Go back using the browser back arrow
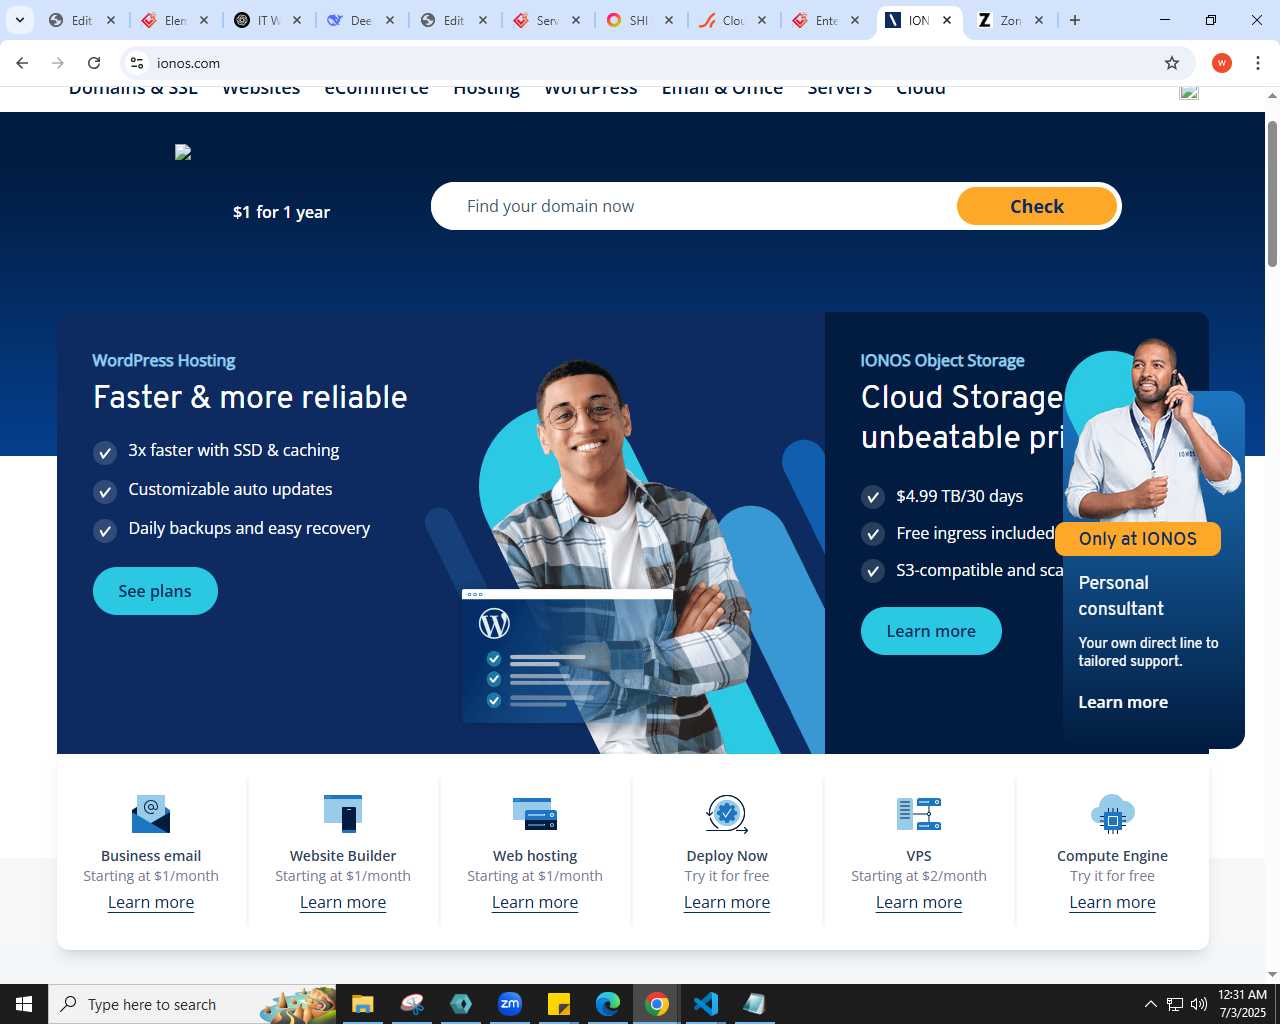 pos(22,63)
